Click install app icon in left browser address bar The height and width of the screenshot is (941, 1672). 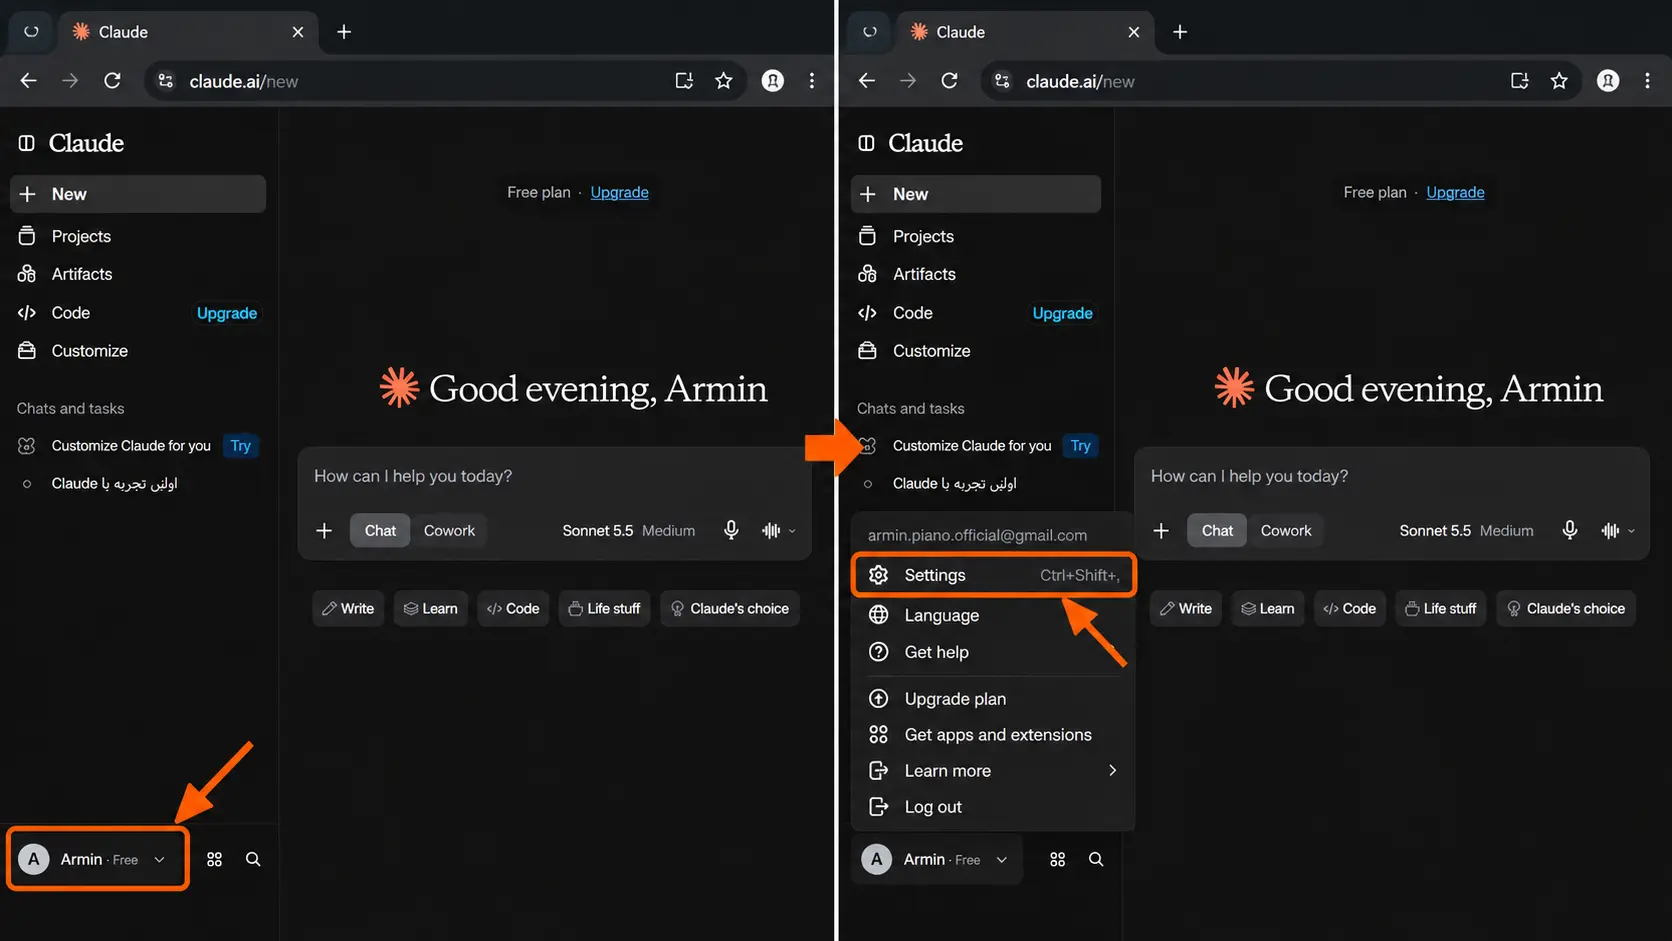tap(684, 81)
